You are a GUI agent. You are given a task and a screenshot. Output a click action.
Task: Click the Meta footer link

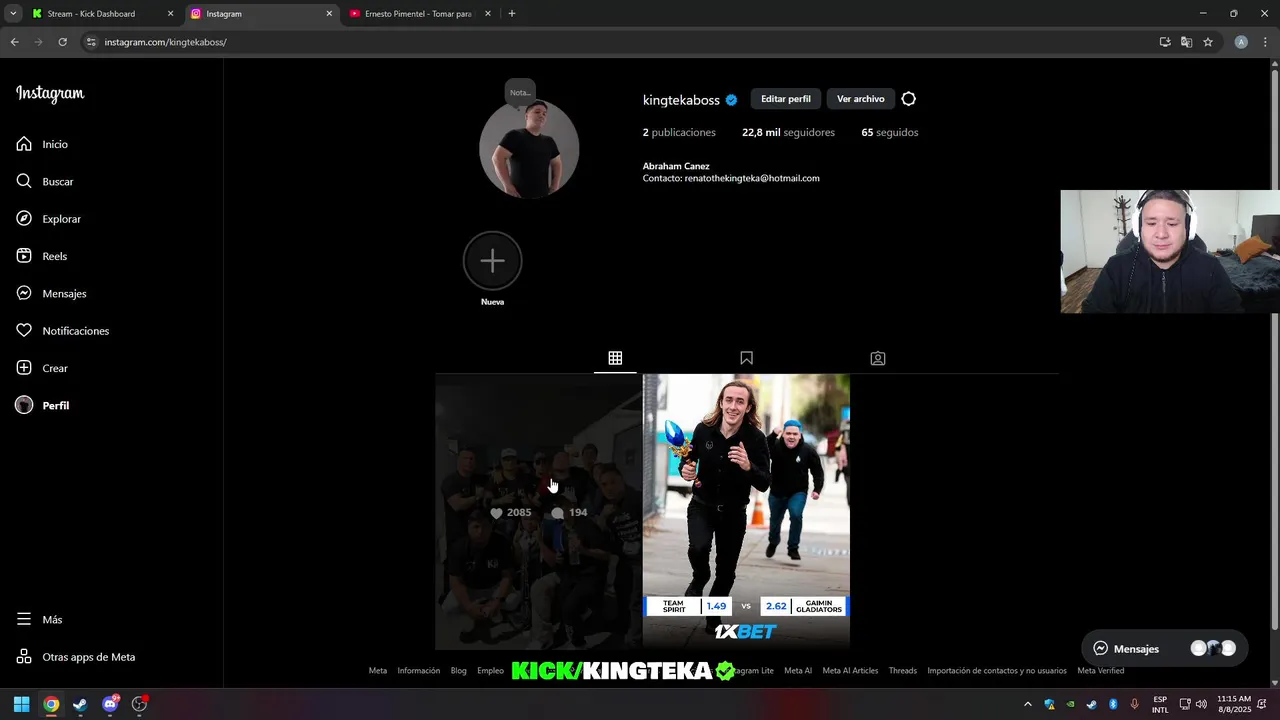click(x=377, y=671)
